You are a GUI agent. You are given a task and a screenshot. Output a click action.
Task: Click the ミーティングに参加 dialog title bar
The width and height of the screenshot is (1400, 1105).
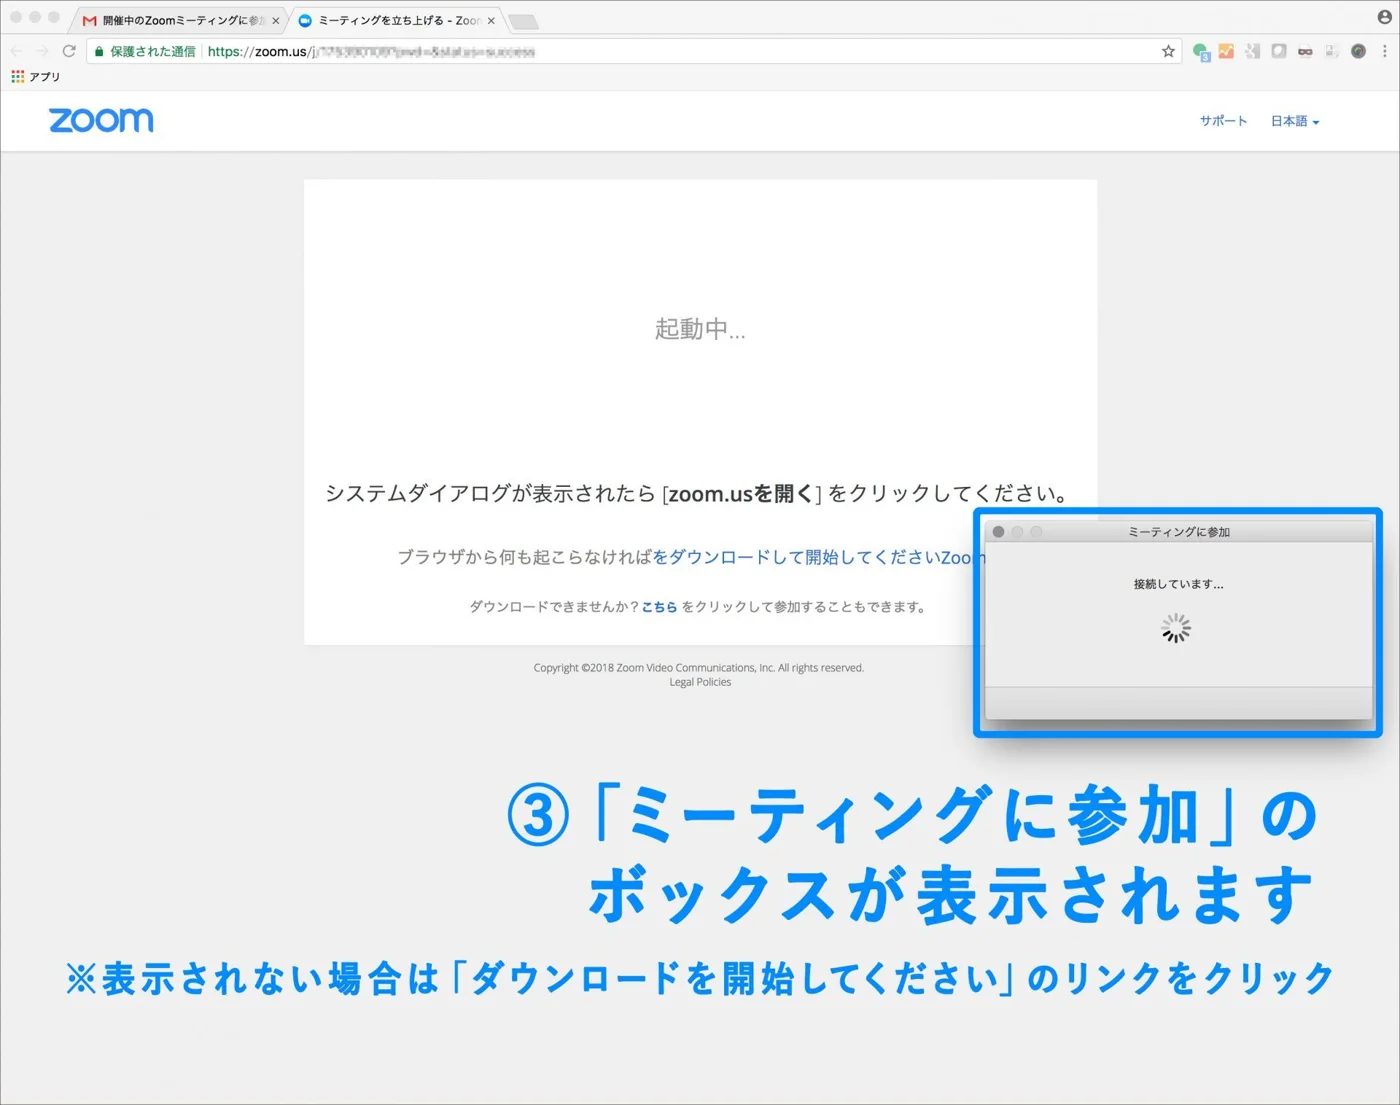click(1179, 532)
